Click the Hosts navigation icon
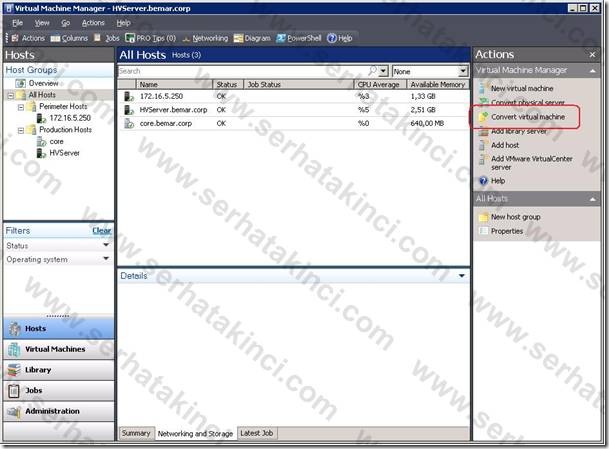The height and width of the screenshot is (449, 609). tap(15, 329)
